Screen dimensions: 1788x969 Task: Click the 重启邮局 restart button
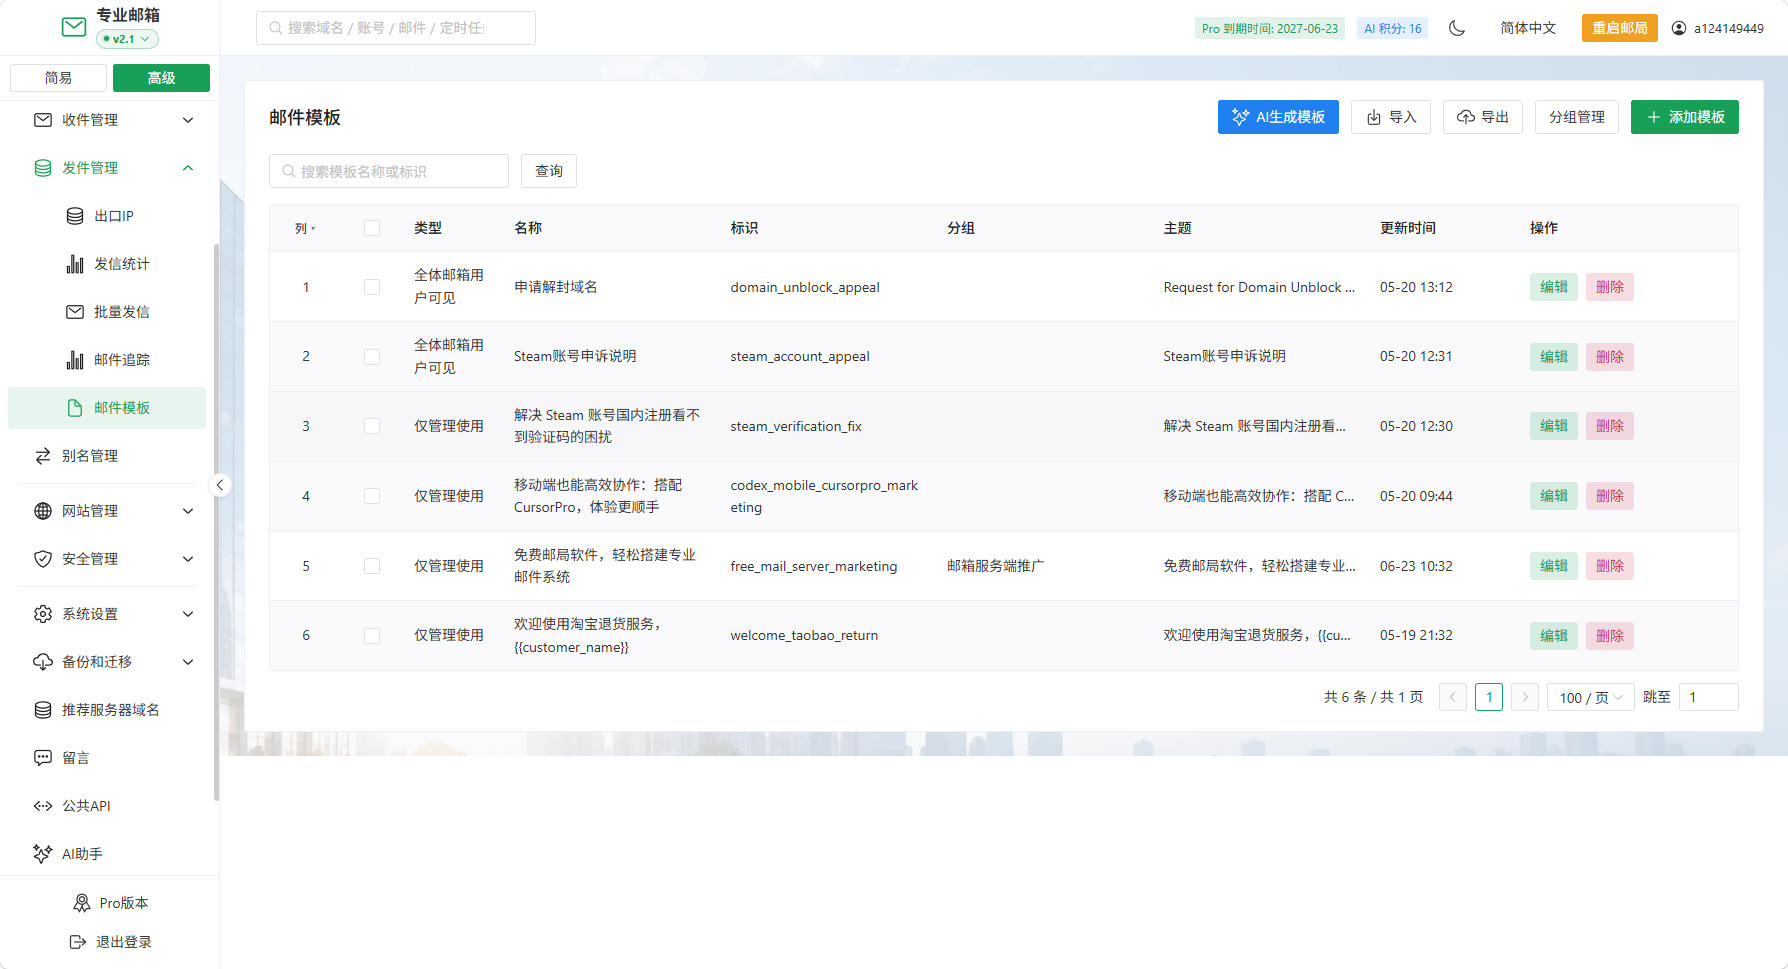1620,28
